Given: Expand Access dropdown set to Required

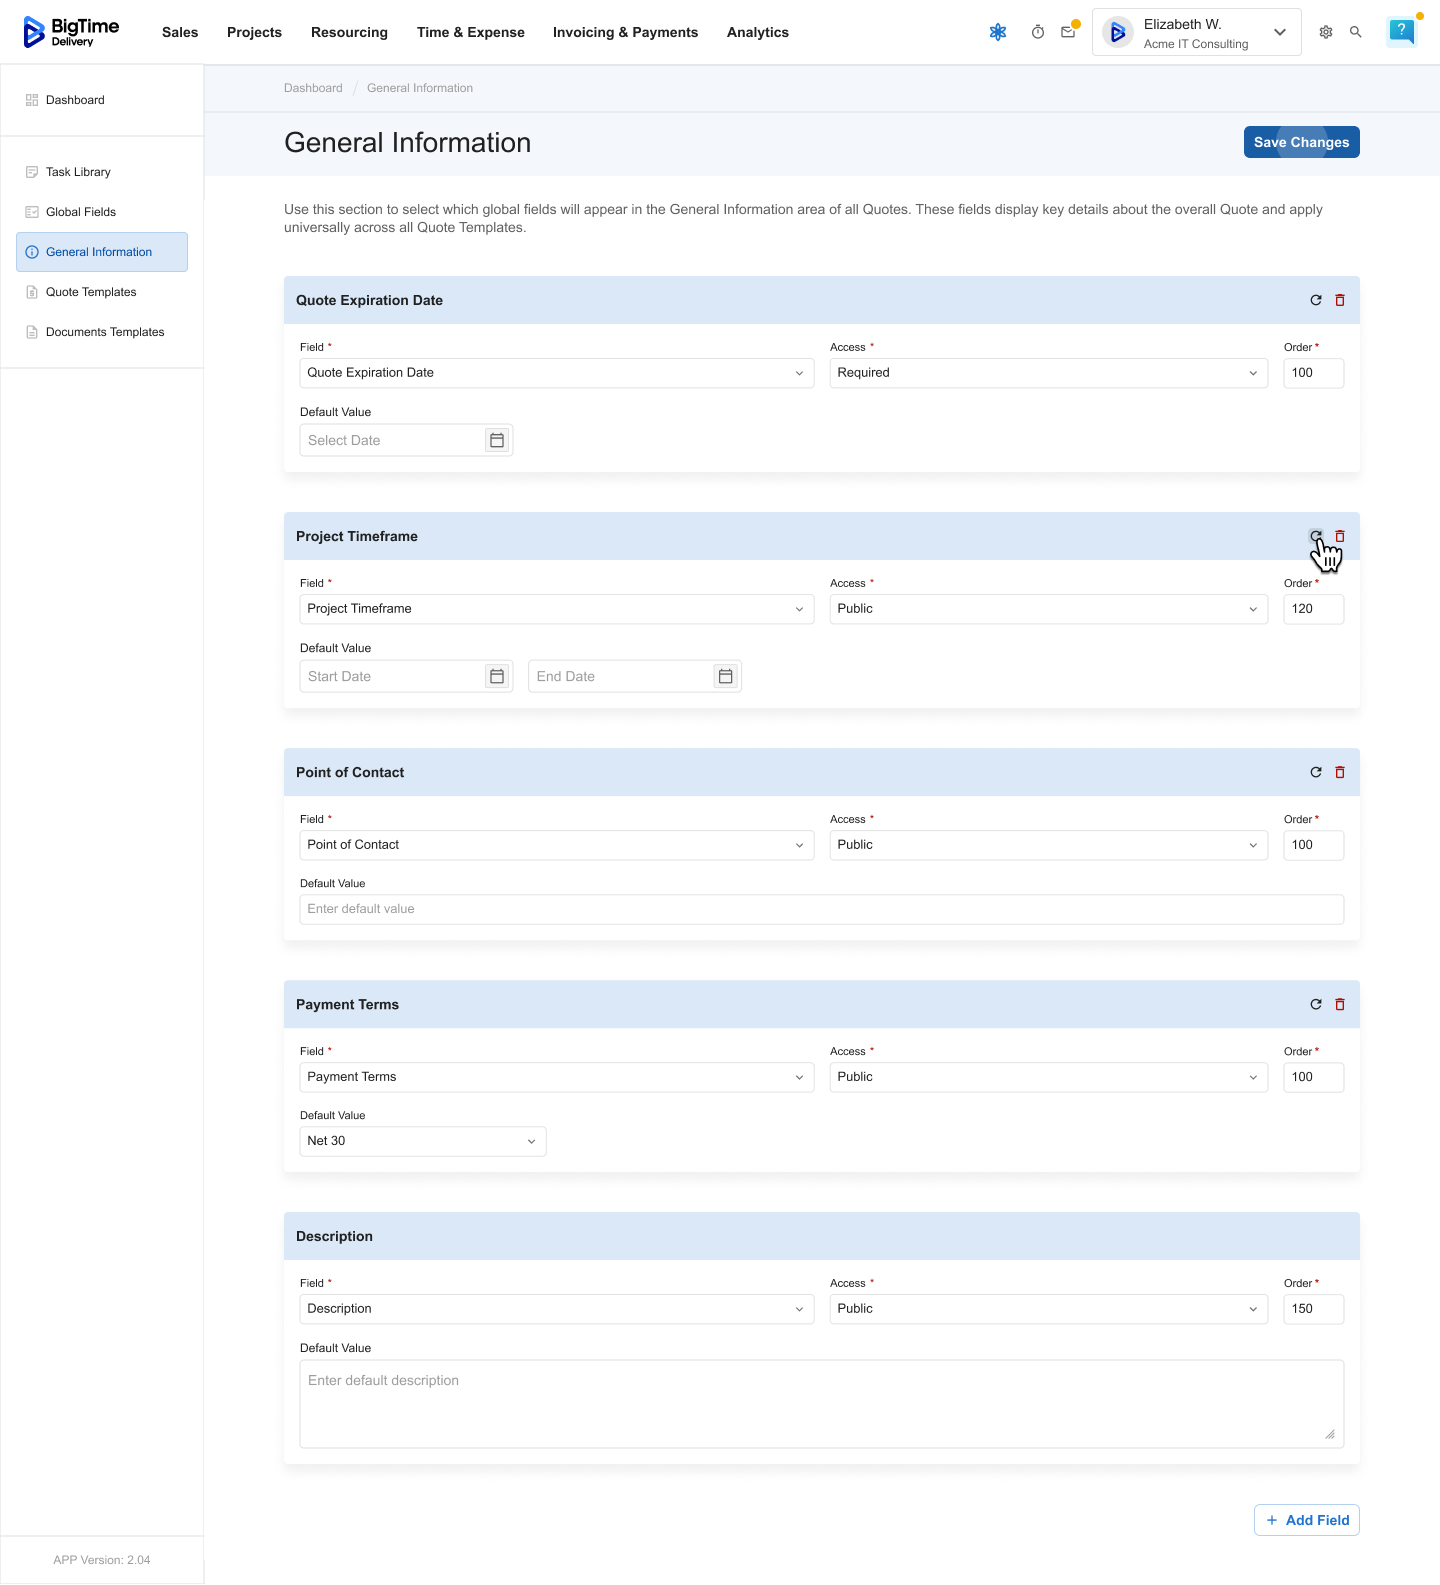Looking at the screenshot, I should pyautogui.click(x=1048, y=373).
